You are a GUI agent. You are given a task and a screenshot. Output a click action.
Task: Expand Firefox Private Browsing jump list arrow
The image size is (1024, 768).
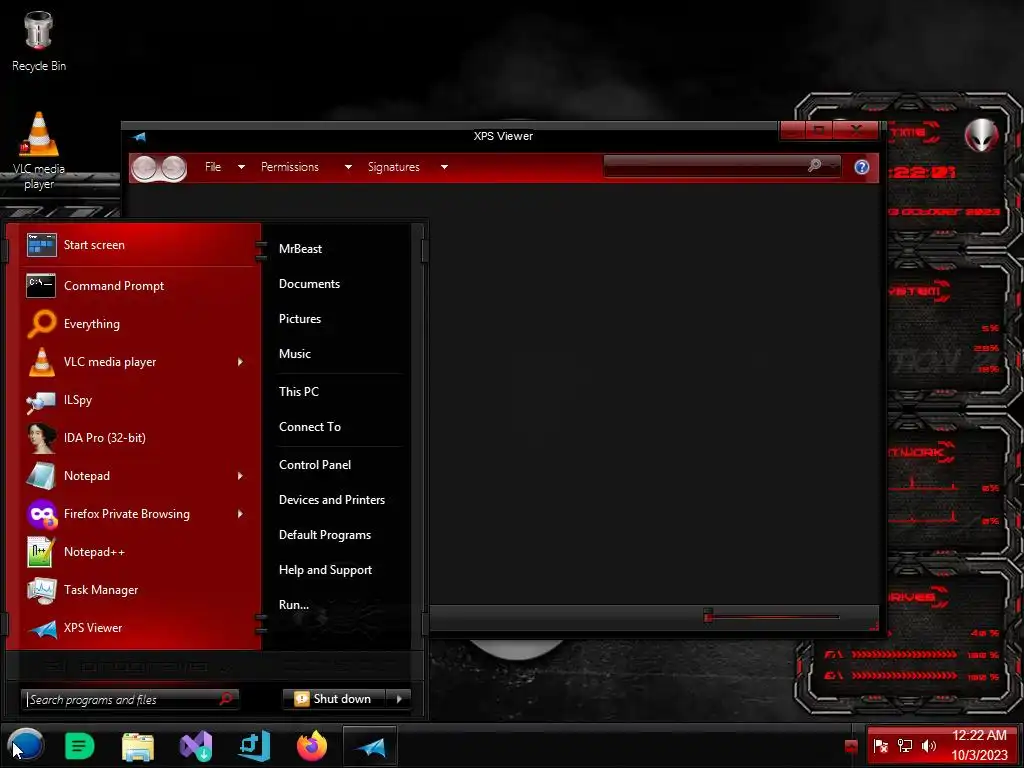pos(240,514)
